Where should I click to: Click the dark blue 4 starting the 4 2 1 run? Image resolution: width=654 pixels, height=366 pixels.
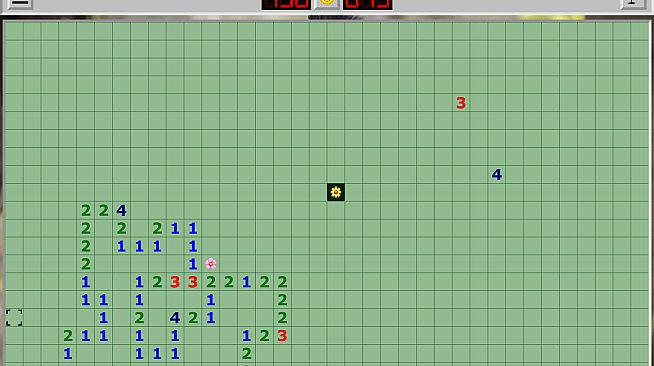coord(175,318)
